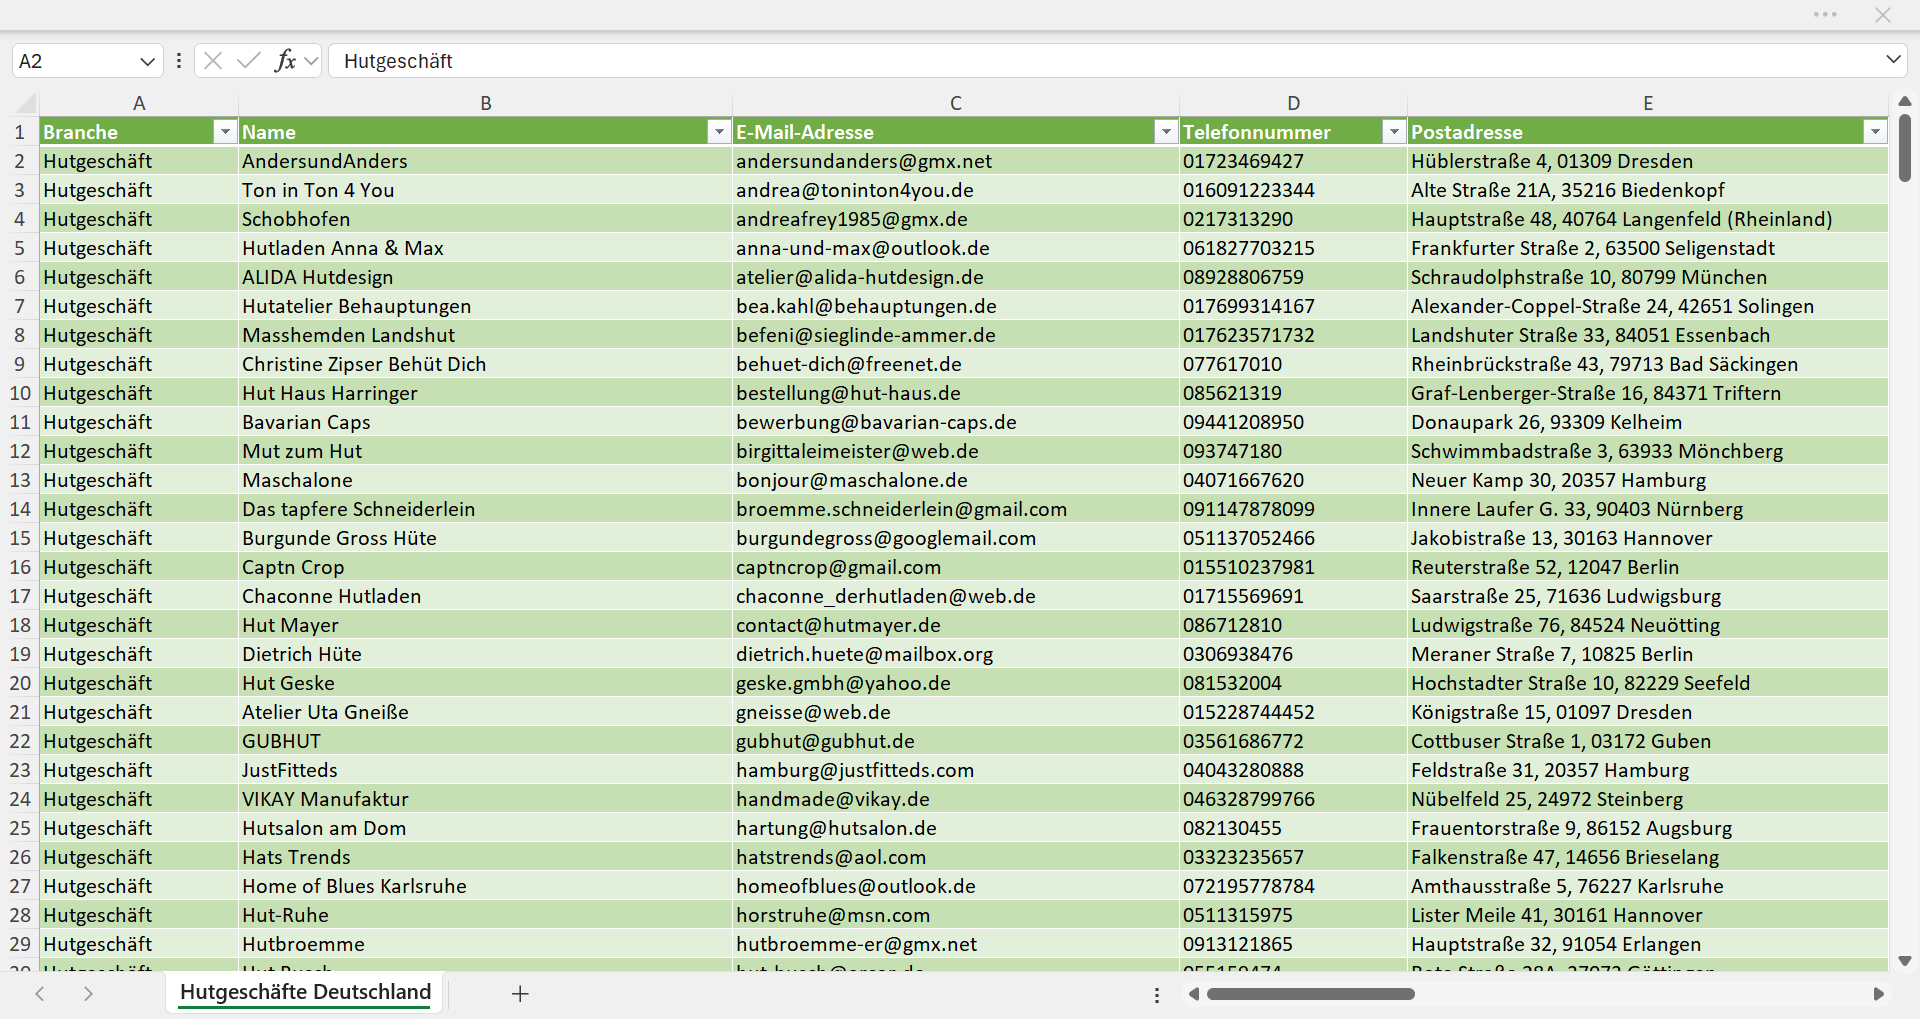
Task: Select cell Ton in Ton 4 You
Action: click(485, 190)
